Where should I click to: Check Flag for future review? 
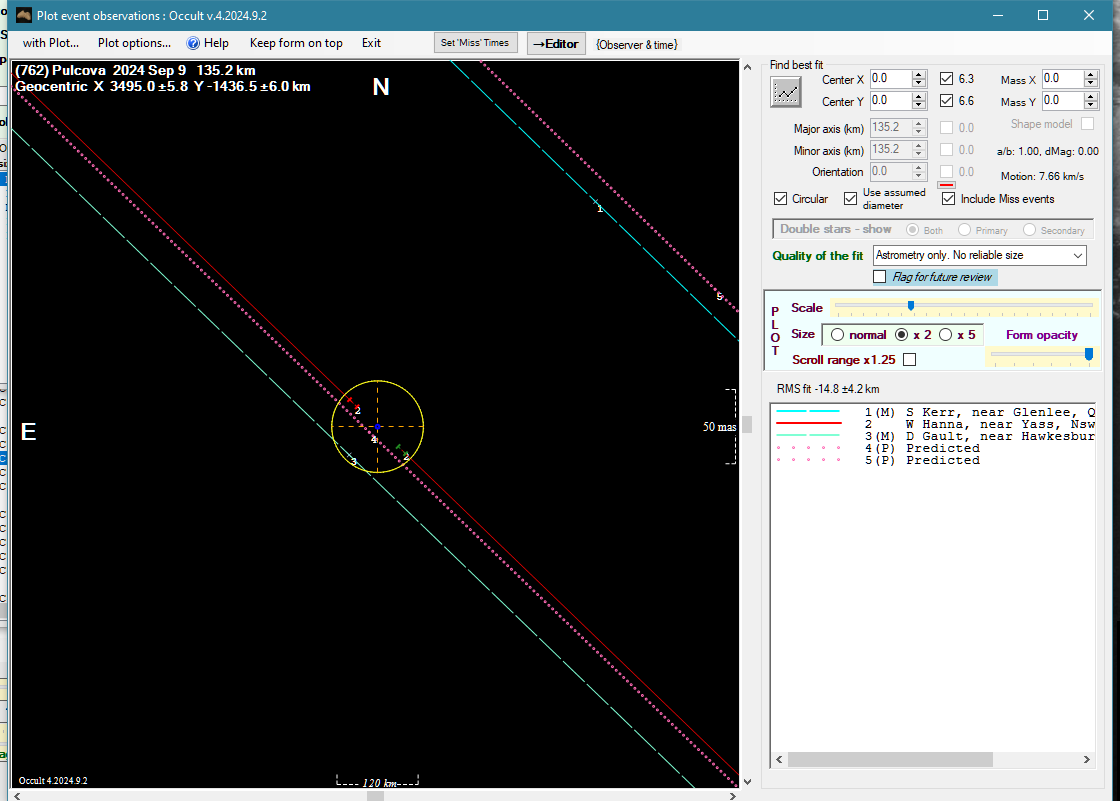(x=880, y=276)
